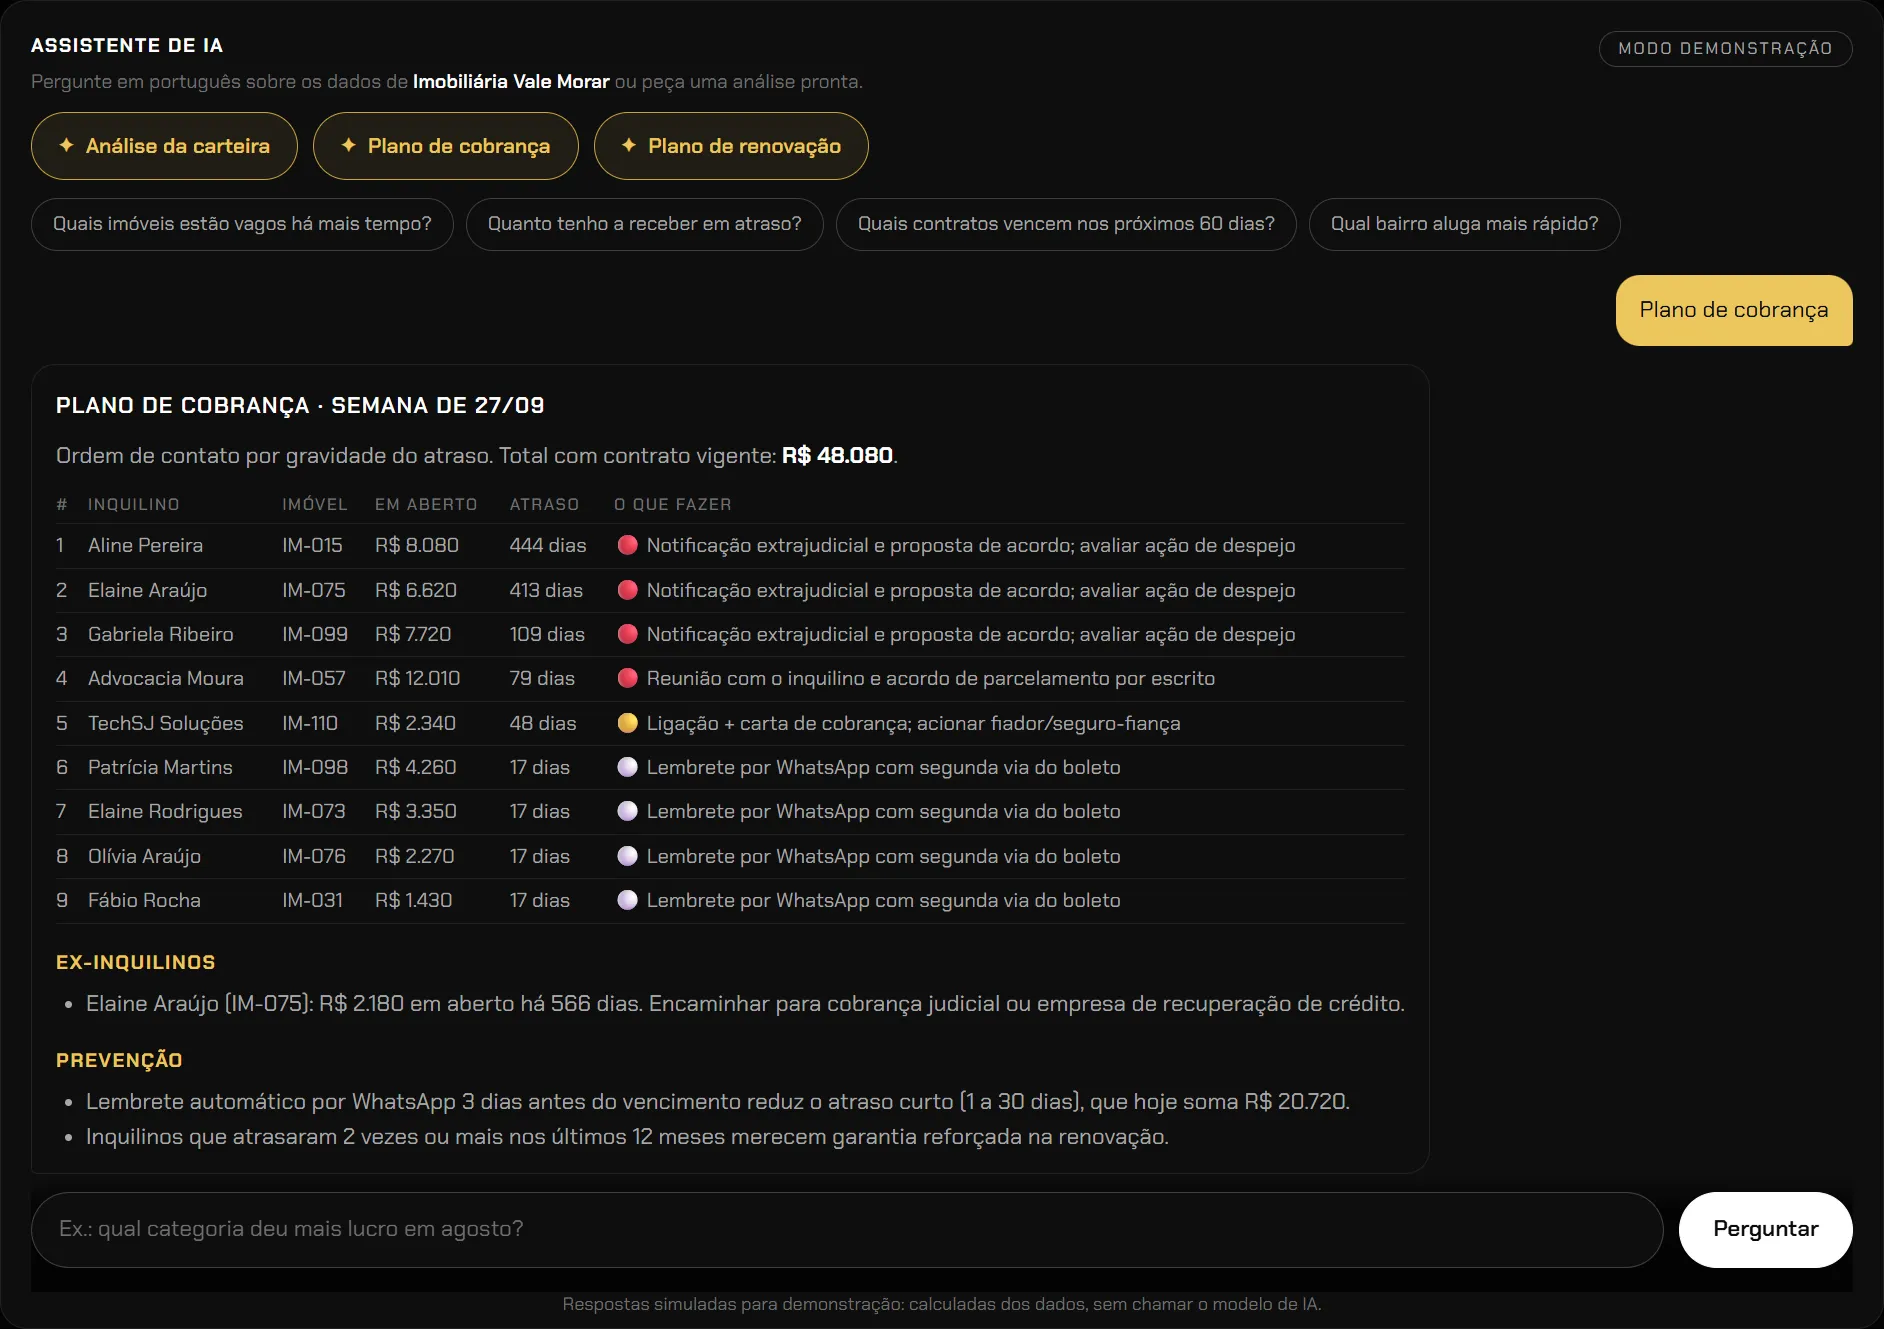
Task: Click lilac status dot in Elaine Rodrigues row
Action: [628, 811]
